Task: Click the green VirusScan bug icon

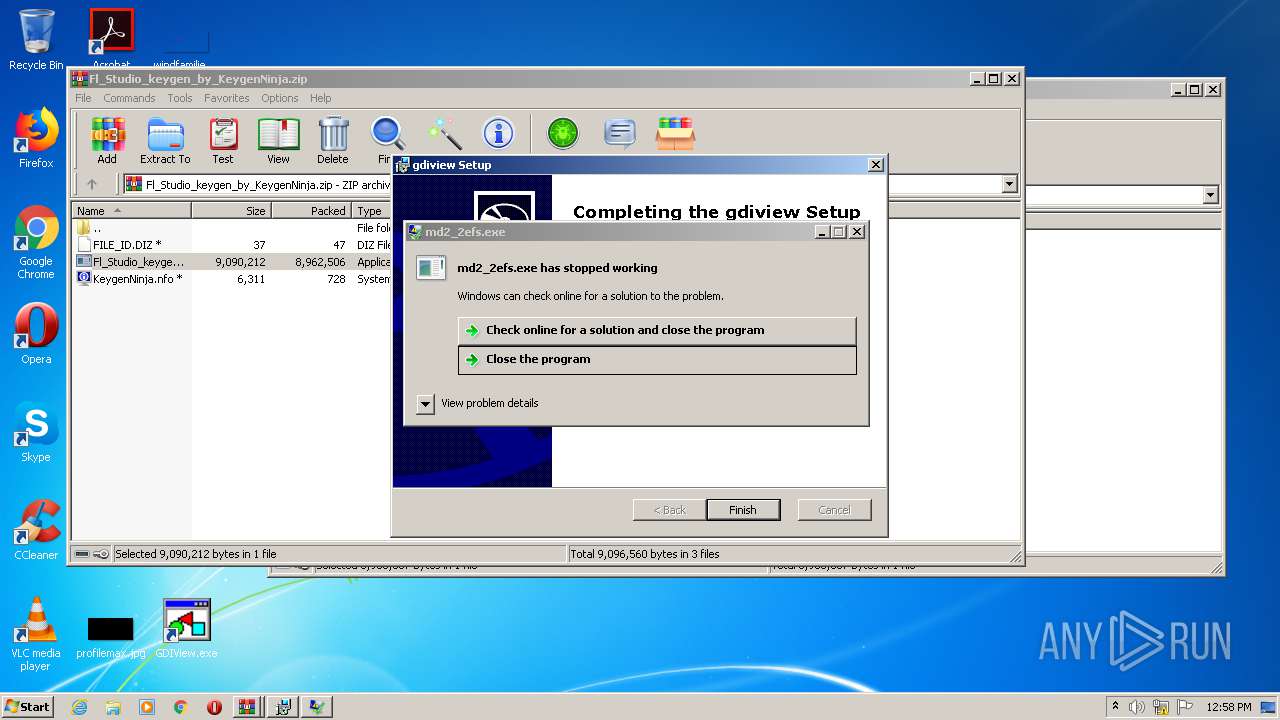Action: click(x=563, y=133)
